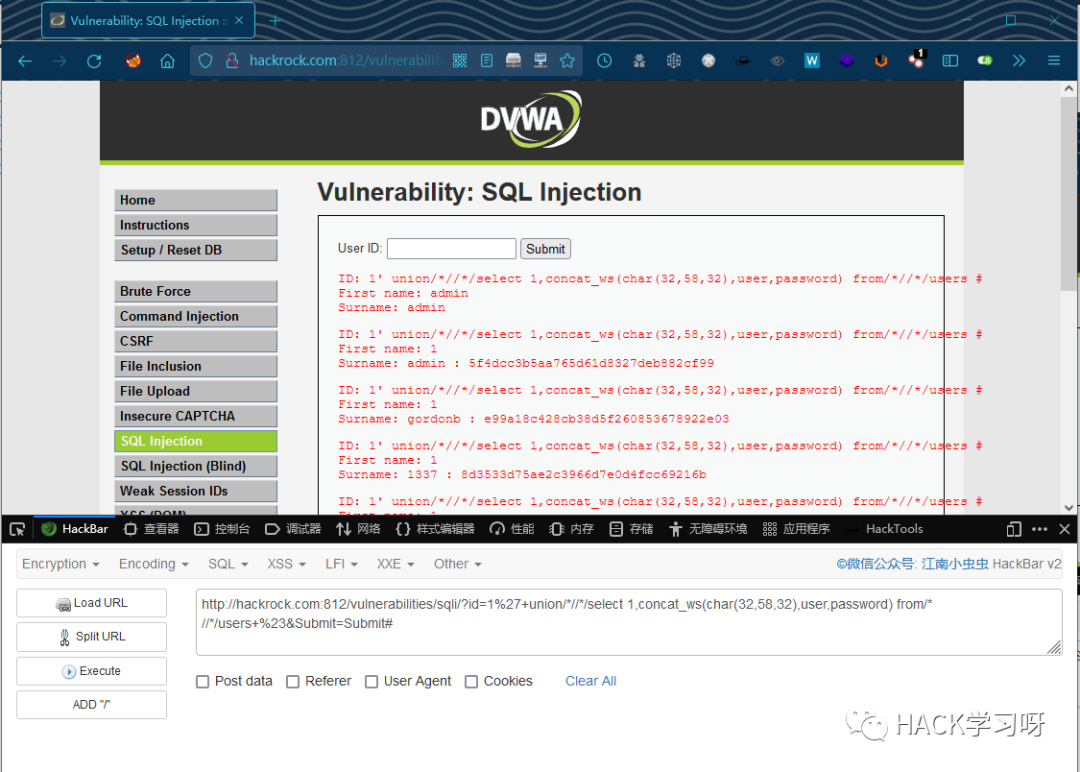
Task: Open the Brute Force menu item
Action: (x=196, y=291)
